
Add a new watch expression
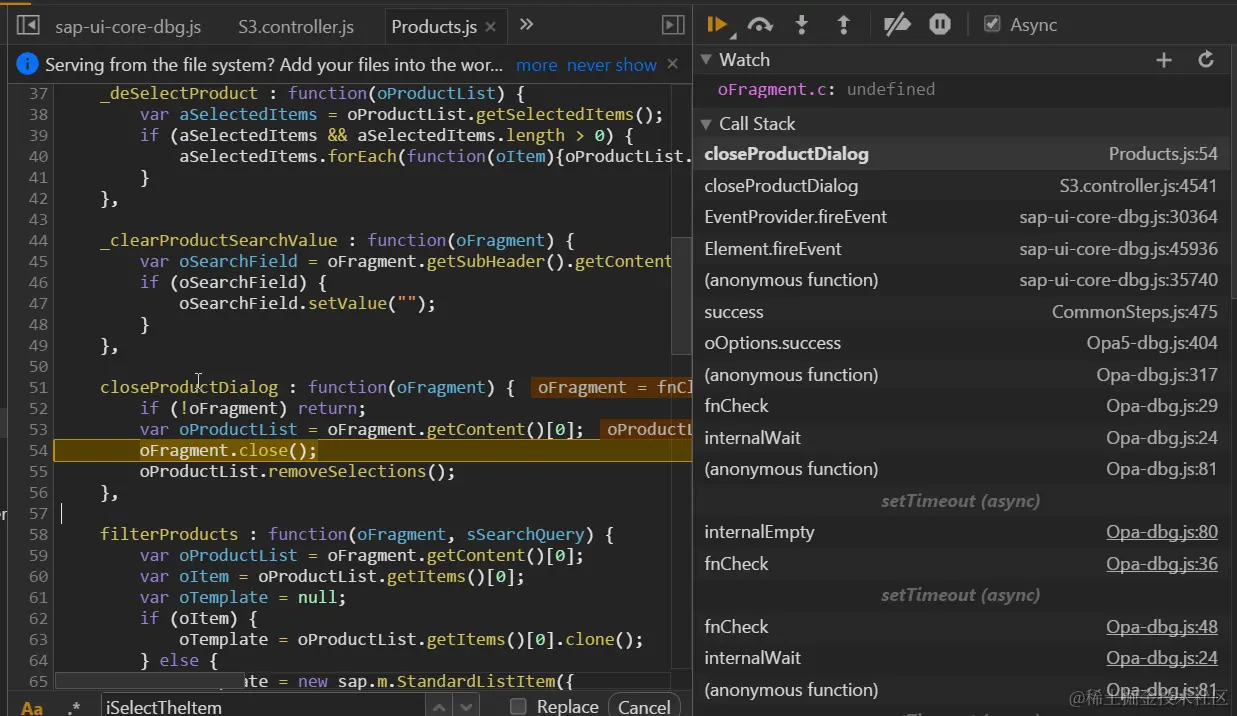coord(1164,60)
